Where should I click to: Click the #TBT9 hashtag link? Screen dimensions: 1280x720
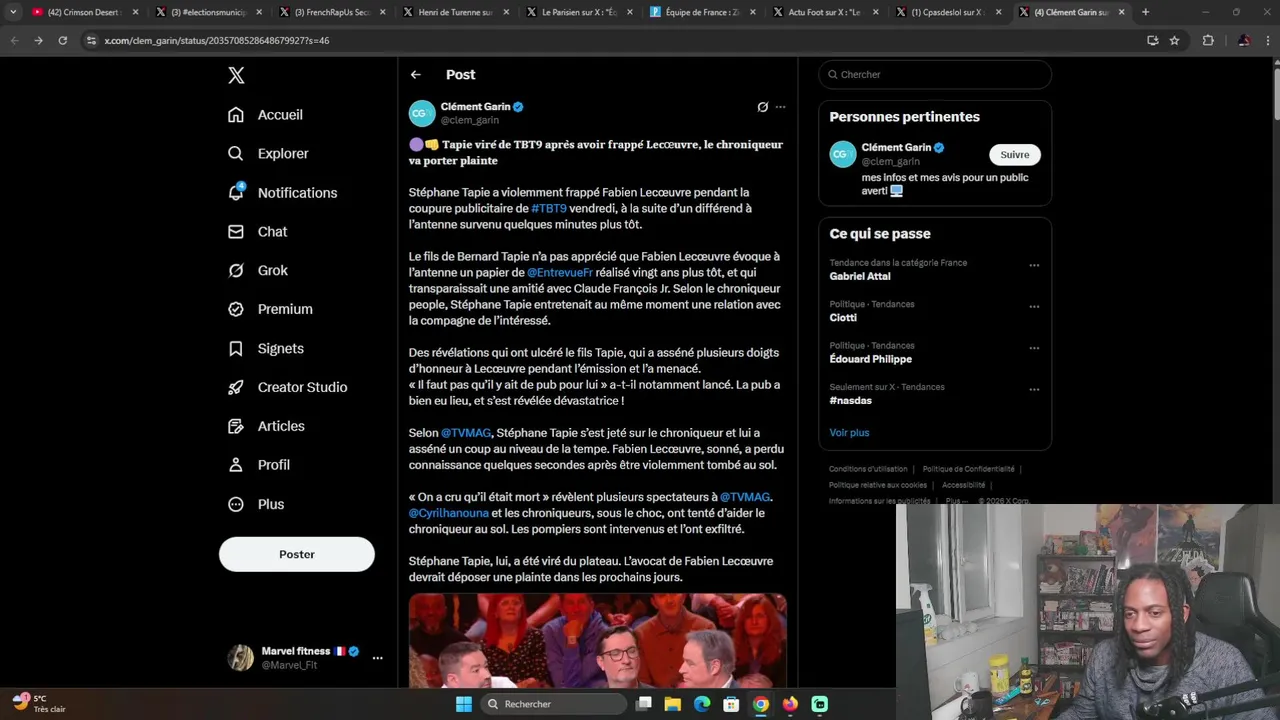coord(549,209)
